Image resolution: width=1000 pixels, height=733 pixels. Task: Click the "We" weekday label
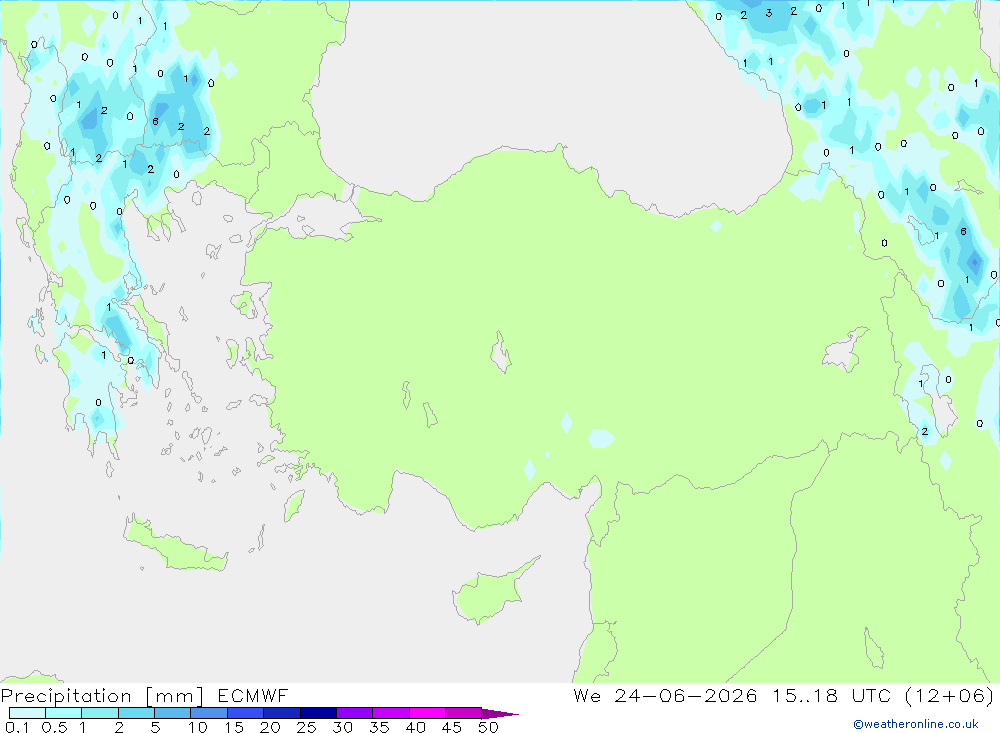click(x=587, y=695)
